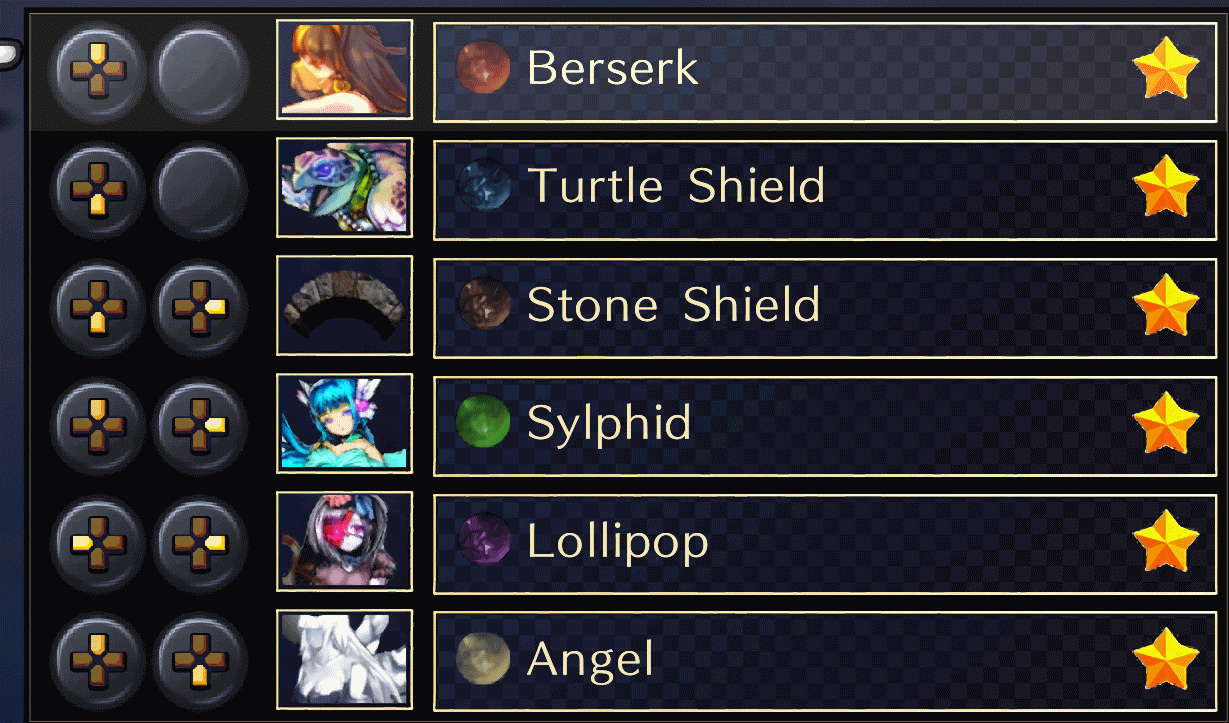The width and height of the screenshot is (1229, 723).
Task: Toggle the favorite star for Stone Shield
Action: click(x=1165, y=305)
